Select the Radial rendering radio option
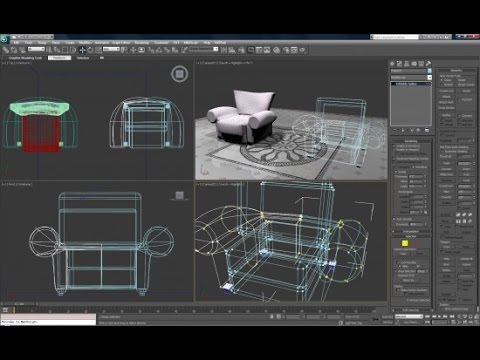This screenshot has width=480, height=360. point(397,172)
